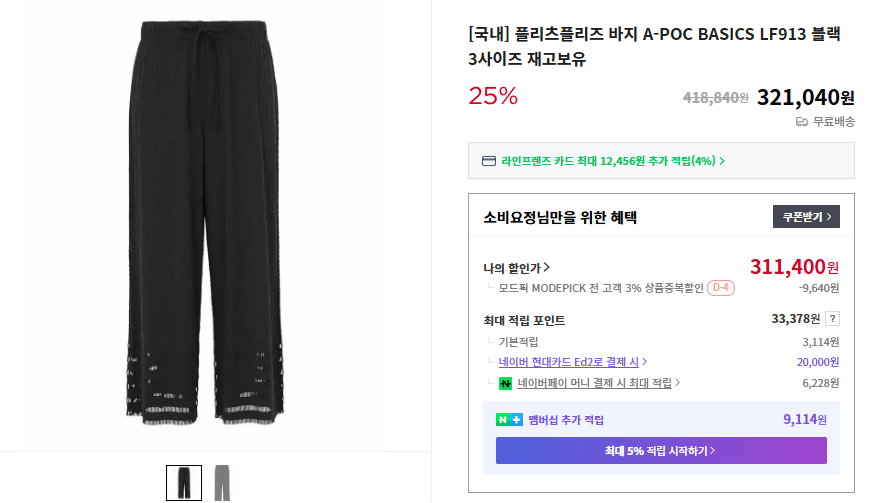Click the 311,400원 discount price
This screenshot has height=503, width=876.
tap(794, 267)
